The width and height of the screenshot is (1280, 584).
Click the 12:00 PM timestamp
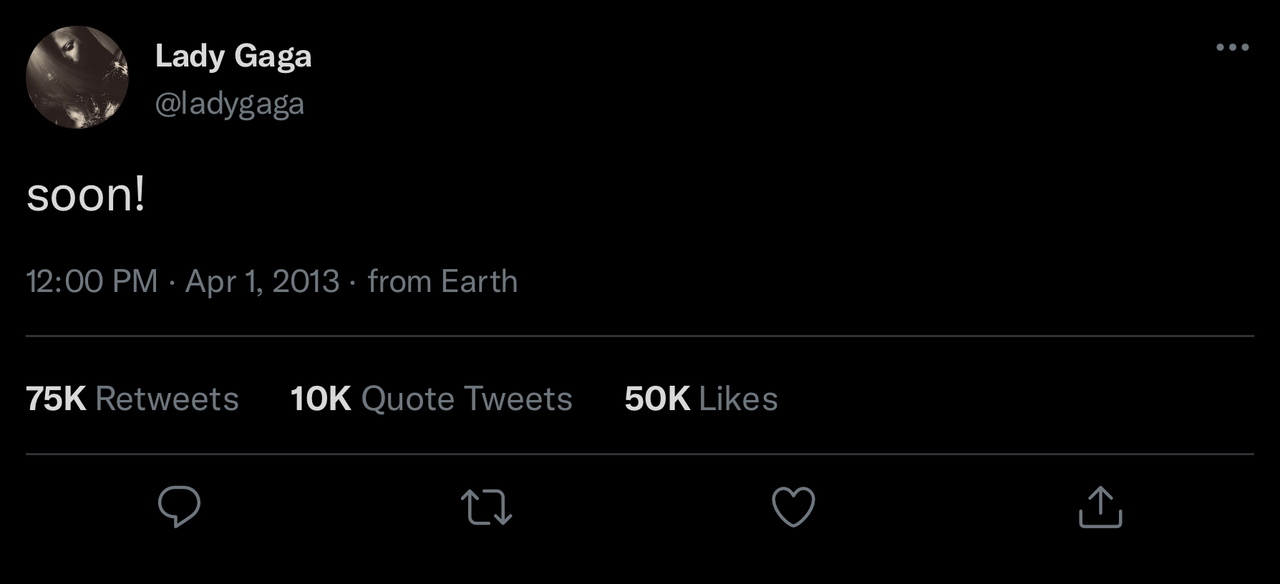[x=92, y=281]
